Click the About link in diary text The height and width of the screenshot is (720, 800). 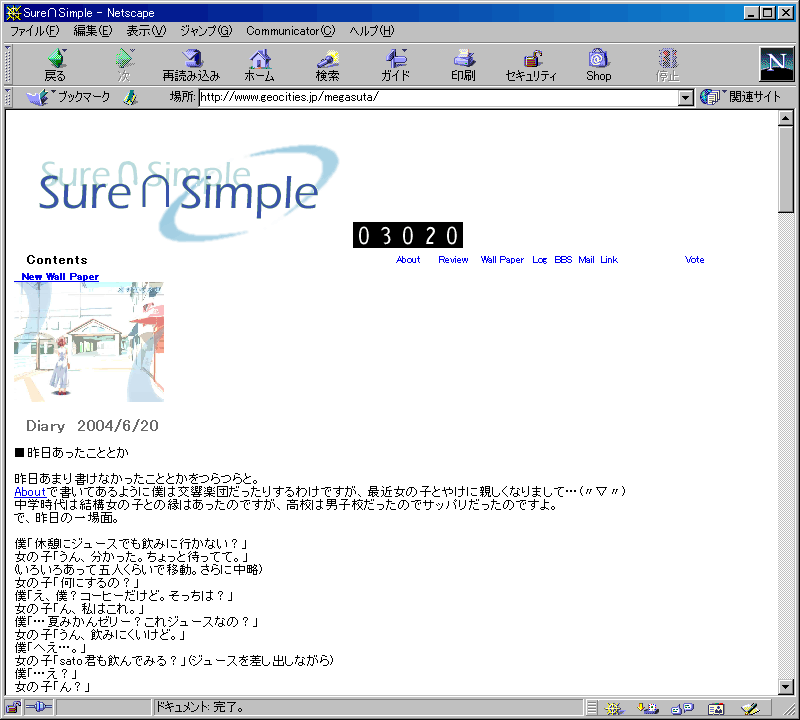tap(30, 492)
